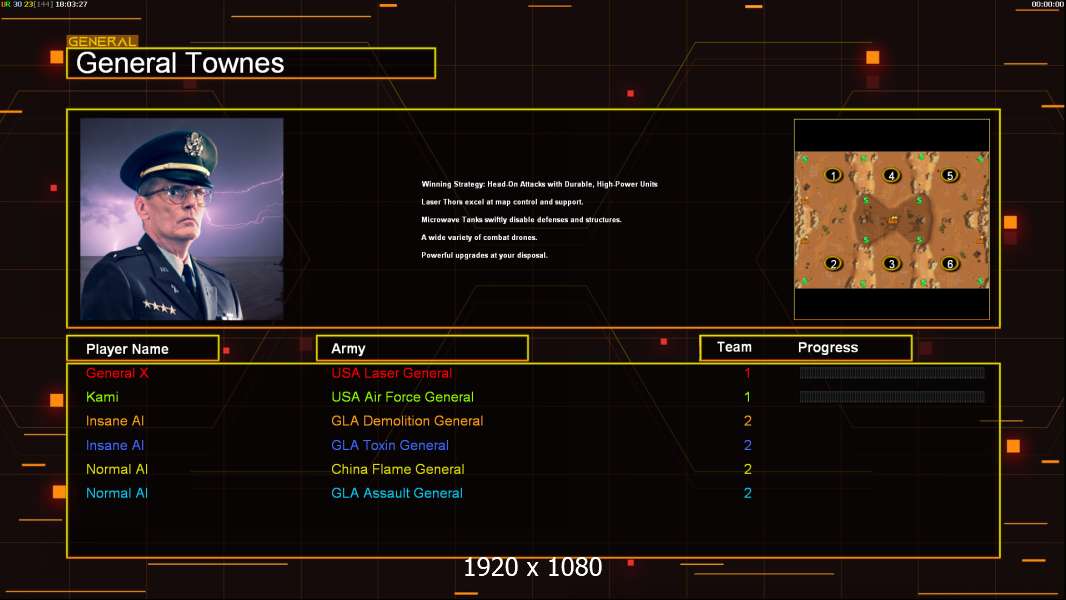Screen dimensions: 1066x600
Task: Click start position marker 5 on minimap
Action: (x=950, y=175)
